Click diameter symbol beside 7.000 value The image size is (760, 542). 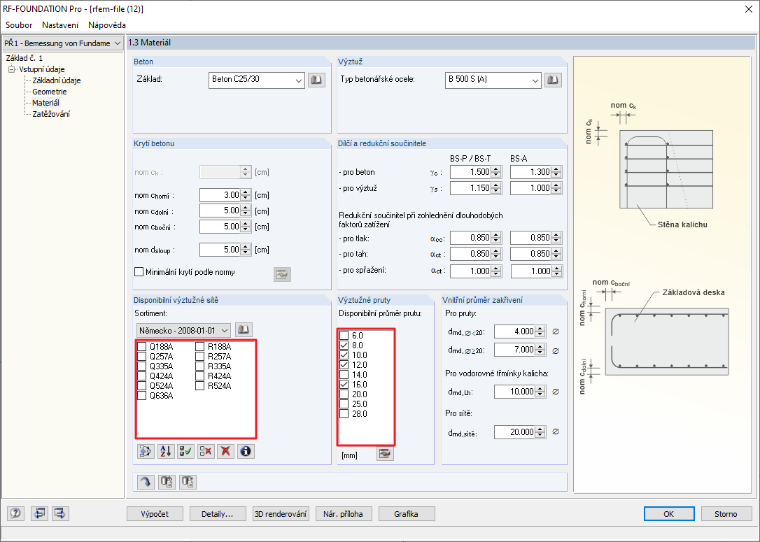(555, 350)
